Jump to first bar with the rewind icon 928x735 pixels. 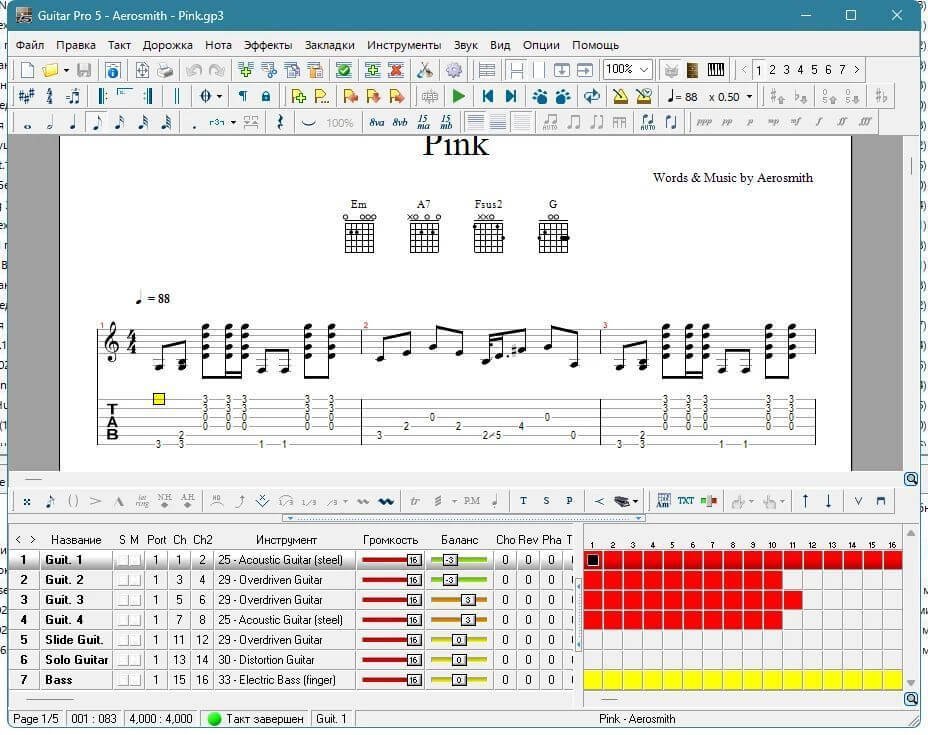click(x=487, y=96)
